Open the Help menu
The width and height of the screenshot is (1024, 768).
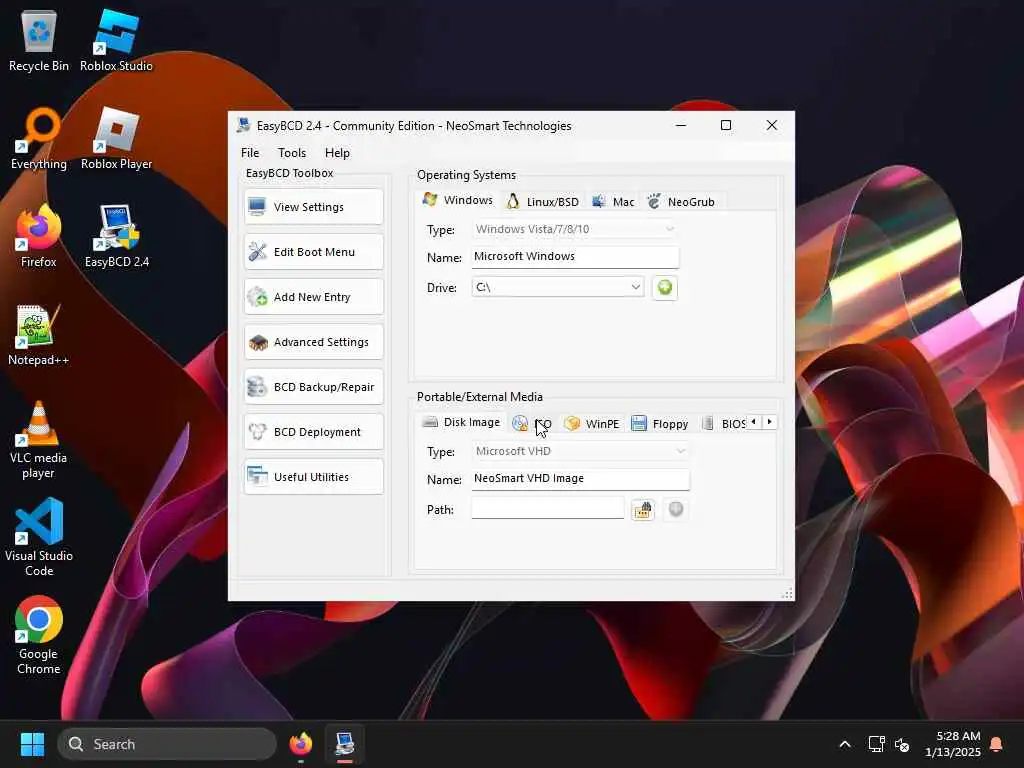click(337, 153)
